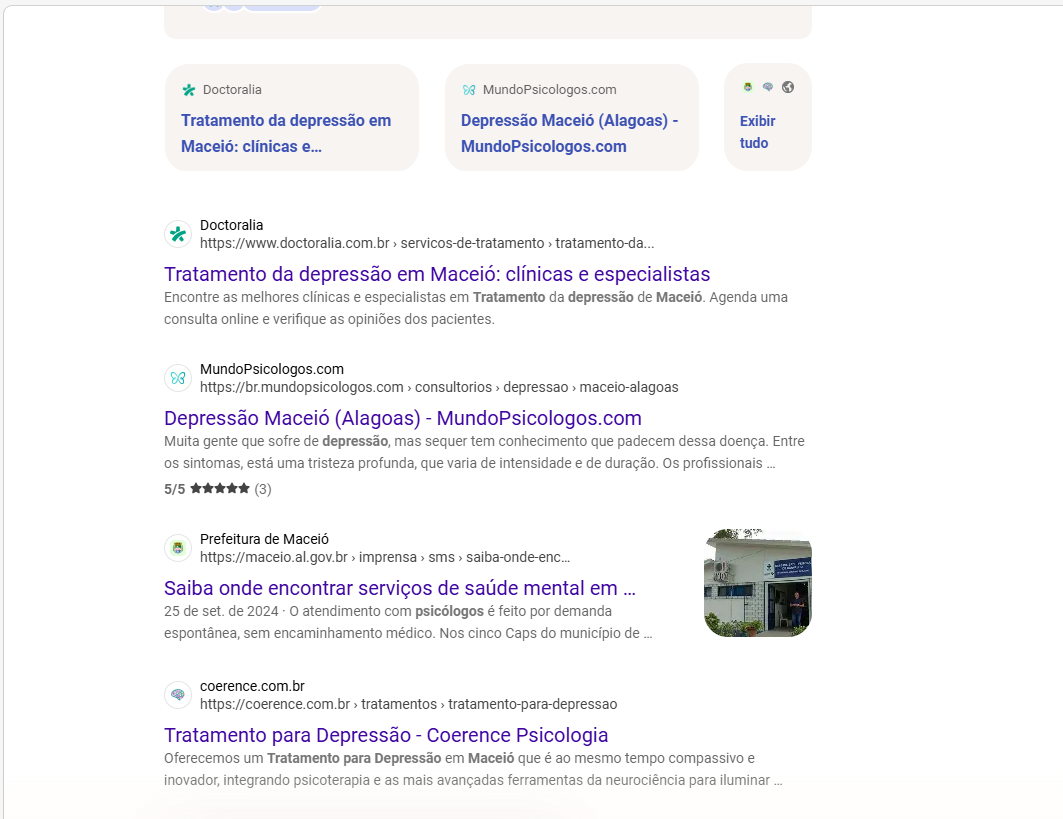
Task: Click the 5/5 star rating
Action: 218,489
